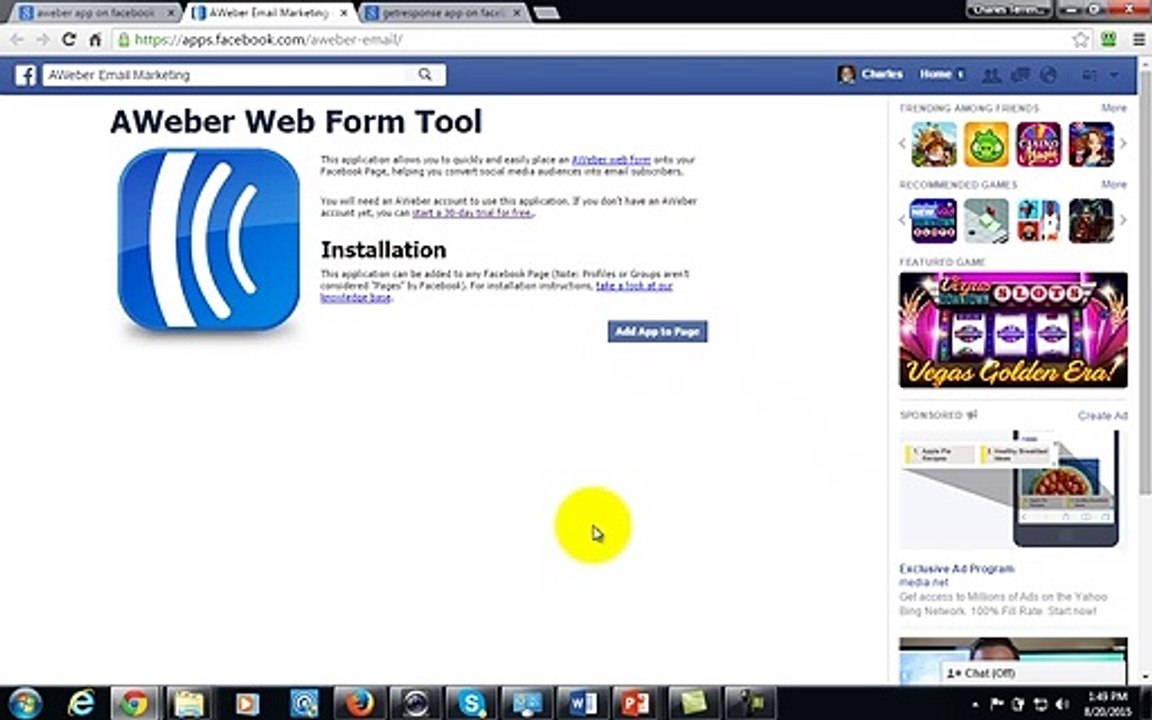The image size is (1152, 720).
Task: Click the Create Ad link
Action: point(1103,416)
